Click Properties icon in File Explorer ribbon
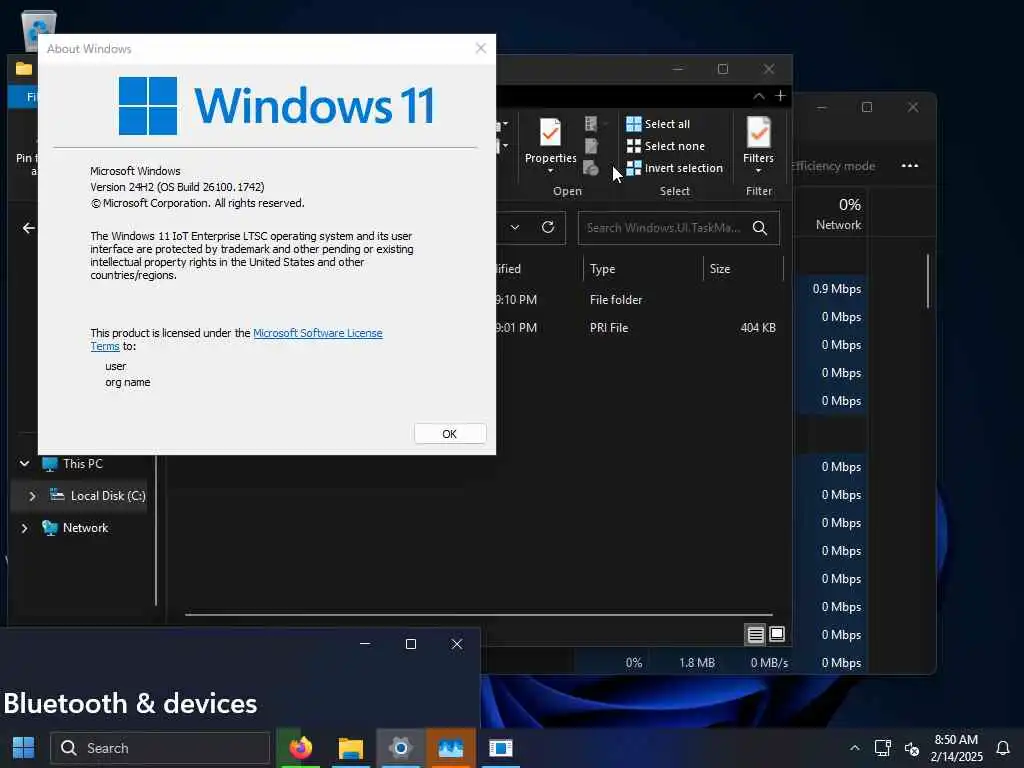Screen dimensions: 1024x768 coord(550,133)
